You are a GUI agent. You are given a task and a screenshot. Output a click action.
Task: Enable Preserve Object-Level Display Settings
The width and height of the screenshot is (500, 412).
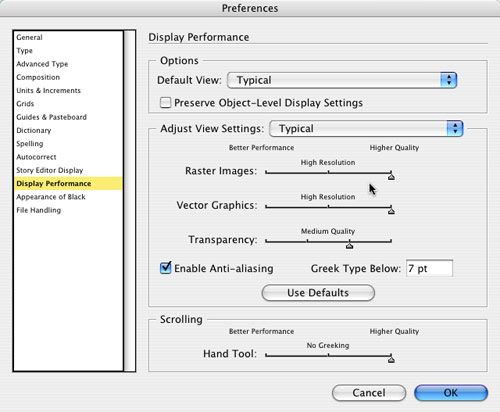(x=165, y=103)
